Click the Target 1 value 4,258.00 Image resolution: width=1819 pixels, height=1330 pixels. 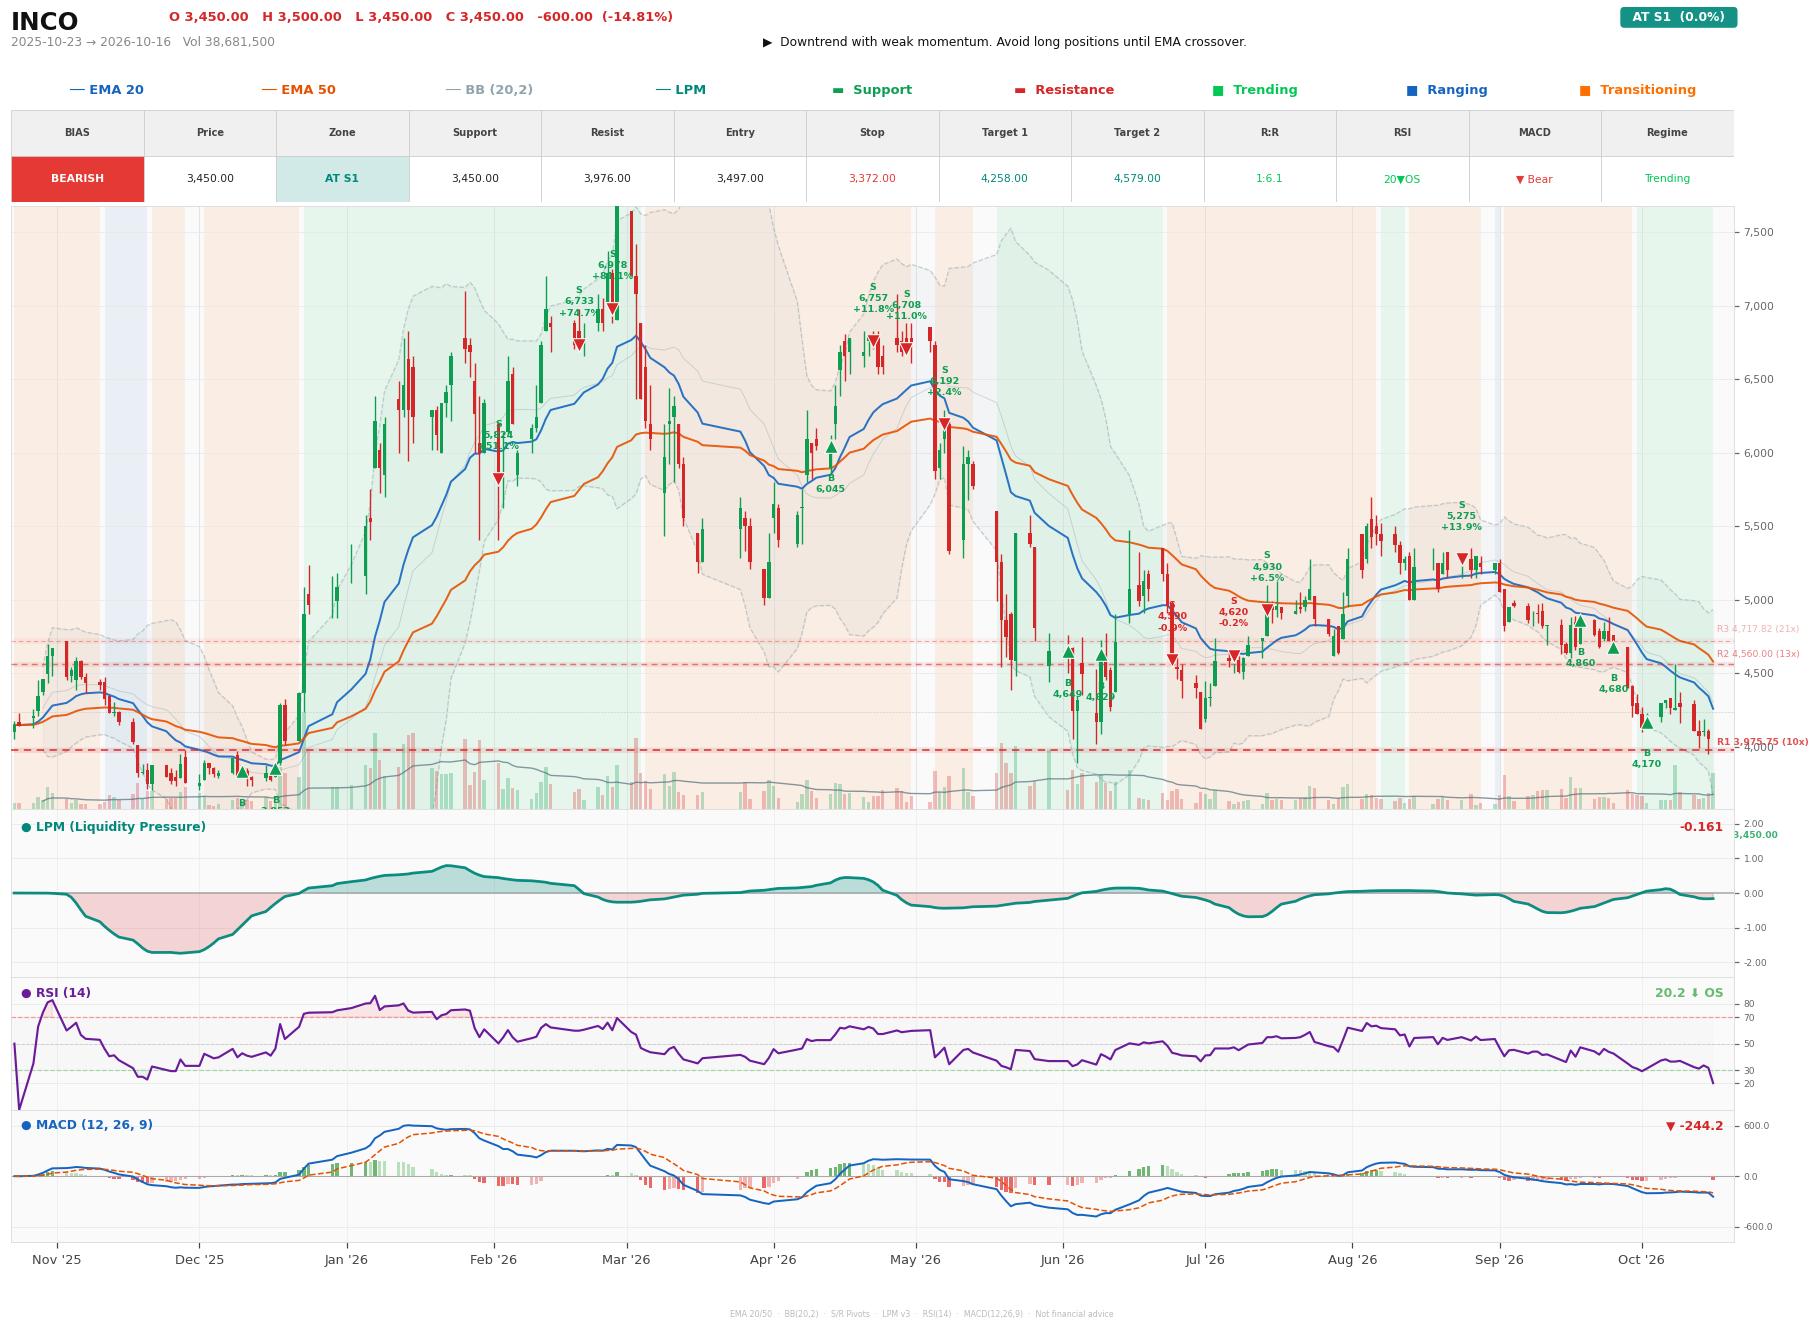[1004, 179]
